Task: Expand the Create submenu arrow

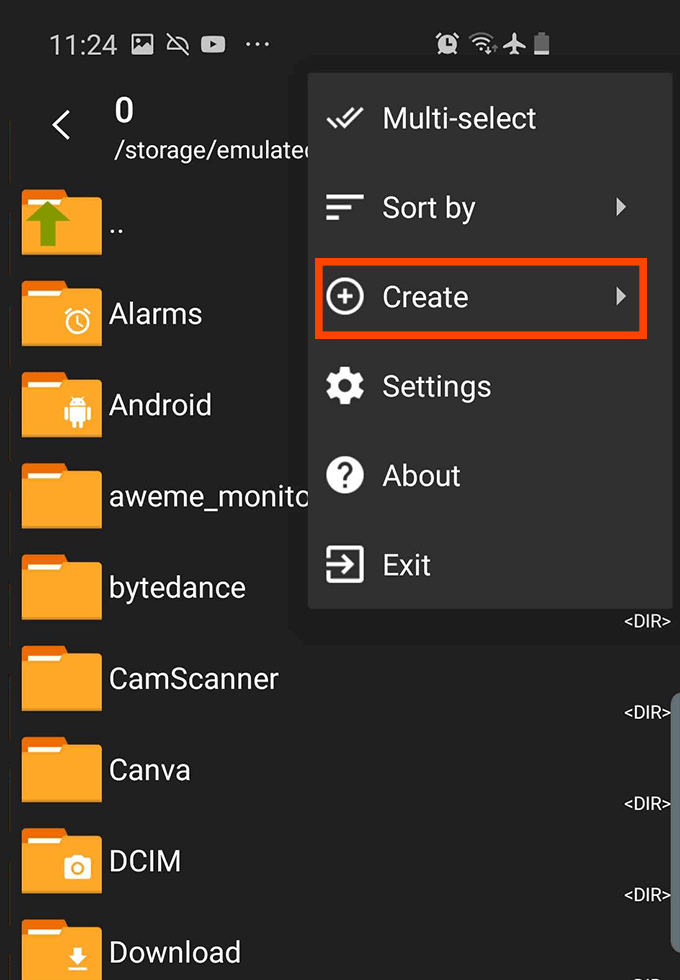Action: [x=622, y=297]
